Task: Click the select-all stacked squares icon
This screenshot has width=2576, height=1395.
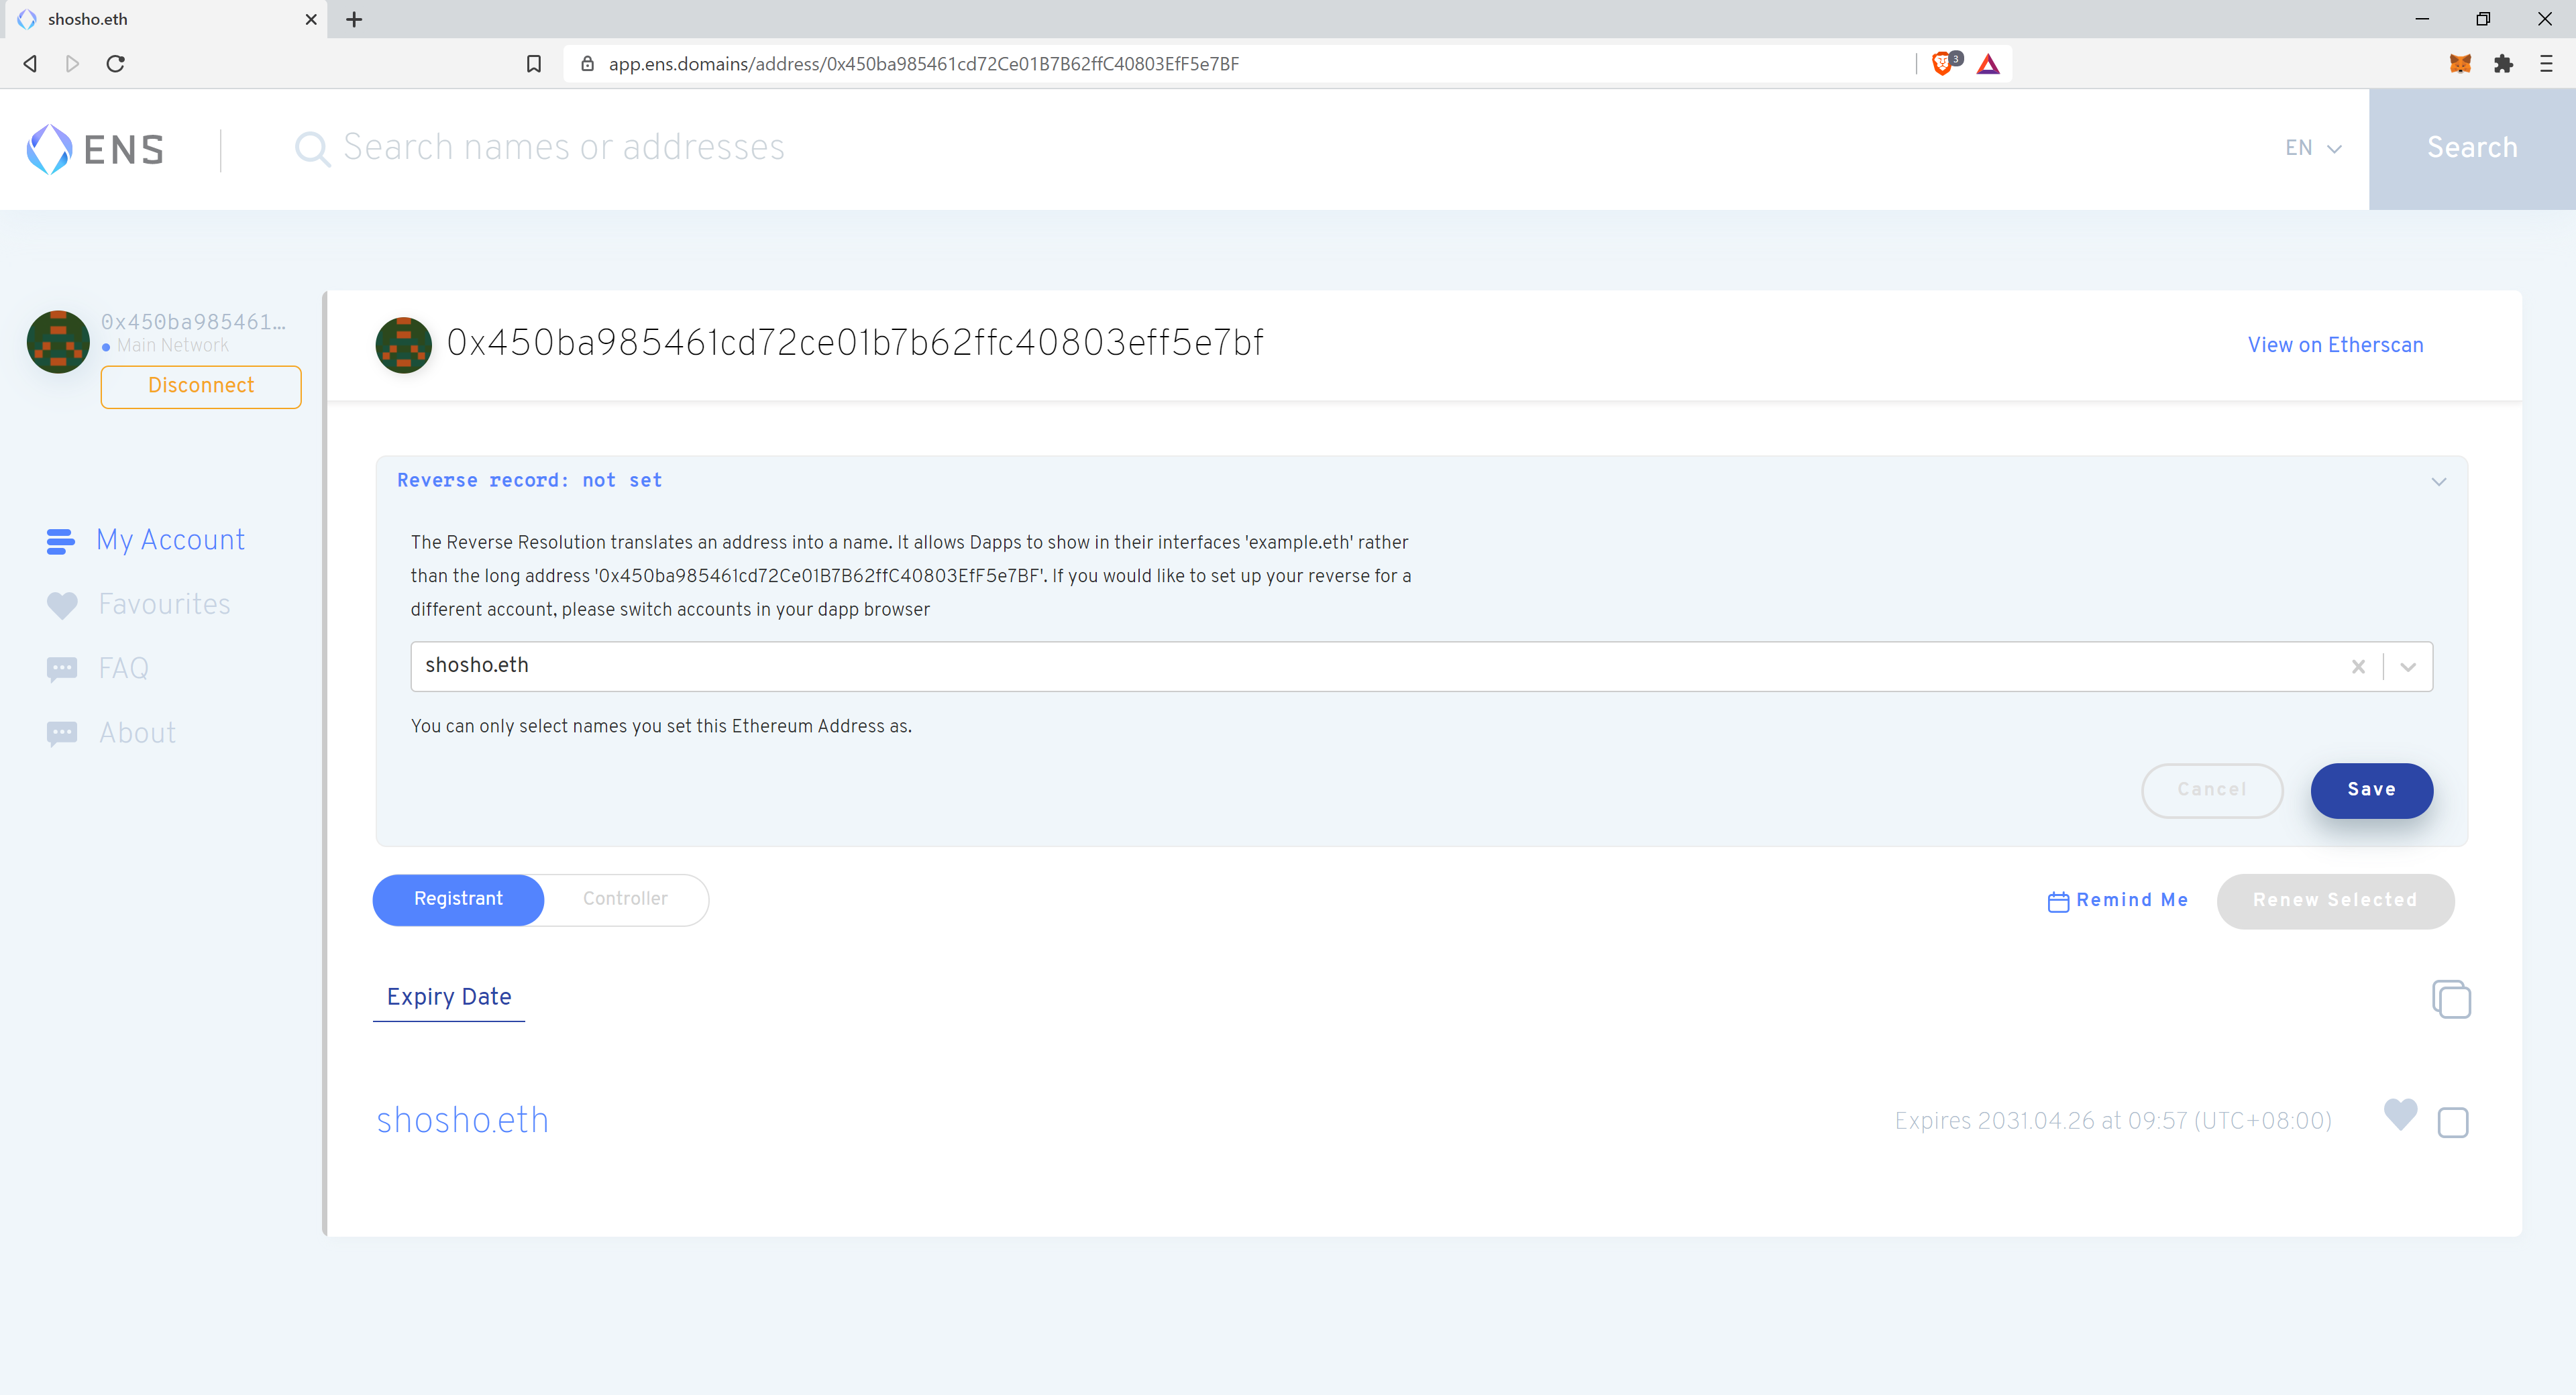Action: 2451,999
